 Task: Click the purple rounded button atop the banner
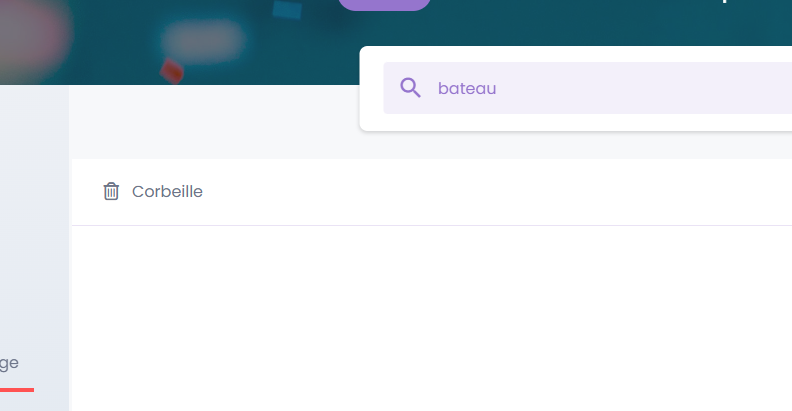[384, 5]
